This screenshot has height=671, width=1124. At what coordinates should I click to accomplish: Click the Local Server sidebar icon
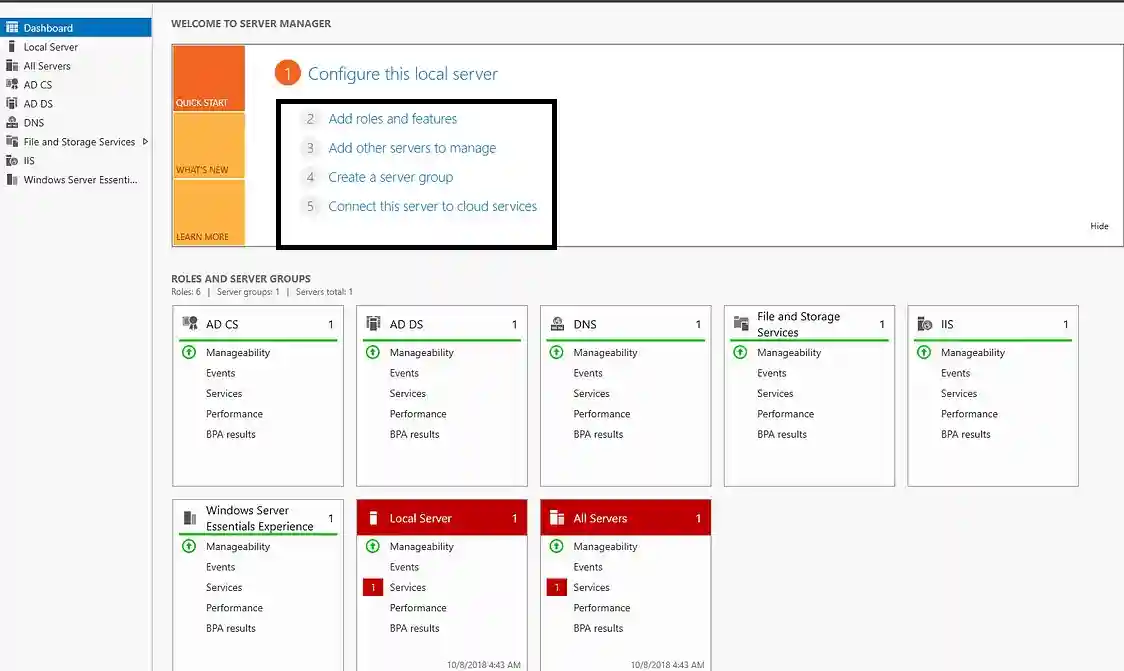tap(11, 47)
